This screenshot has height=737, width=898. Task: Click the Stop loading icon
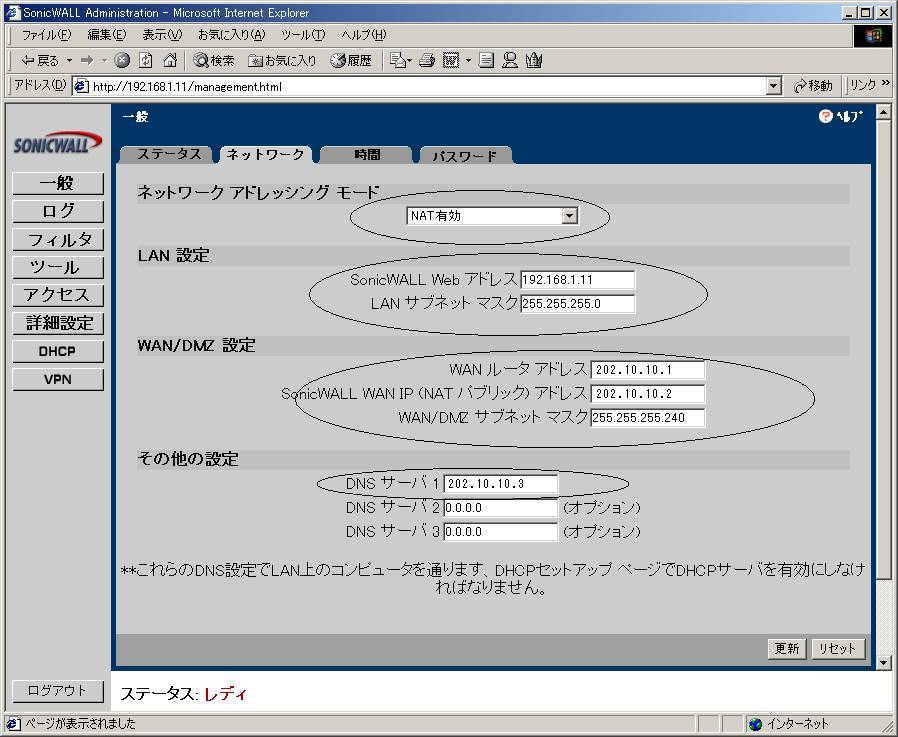point(121,60)
